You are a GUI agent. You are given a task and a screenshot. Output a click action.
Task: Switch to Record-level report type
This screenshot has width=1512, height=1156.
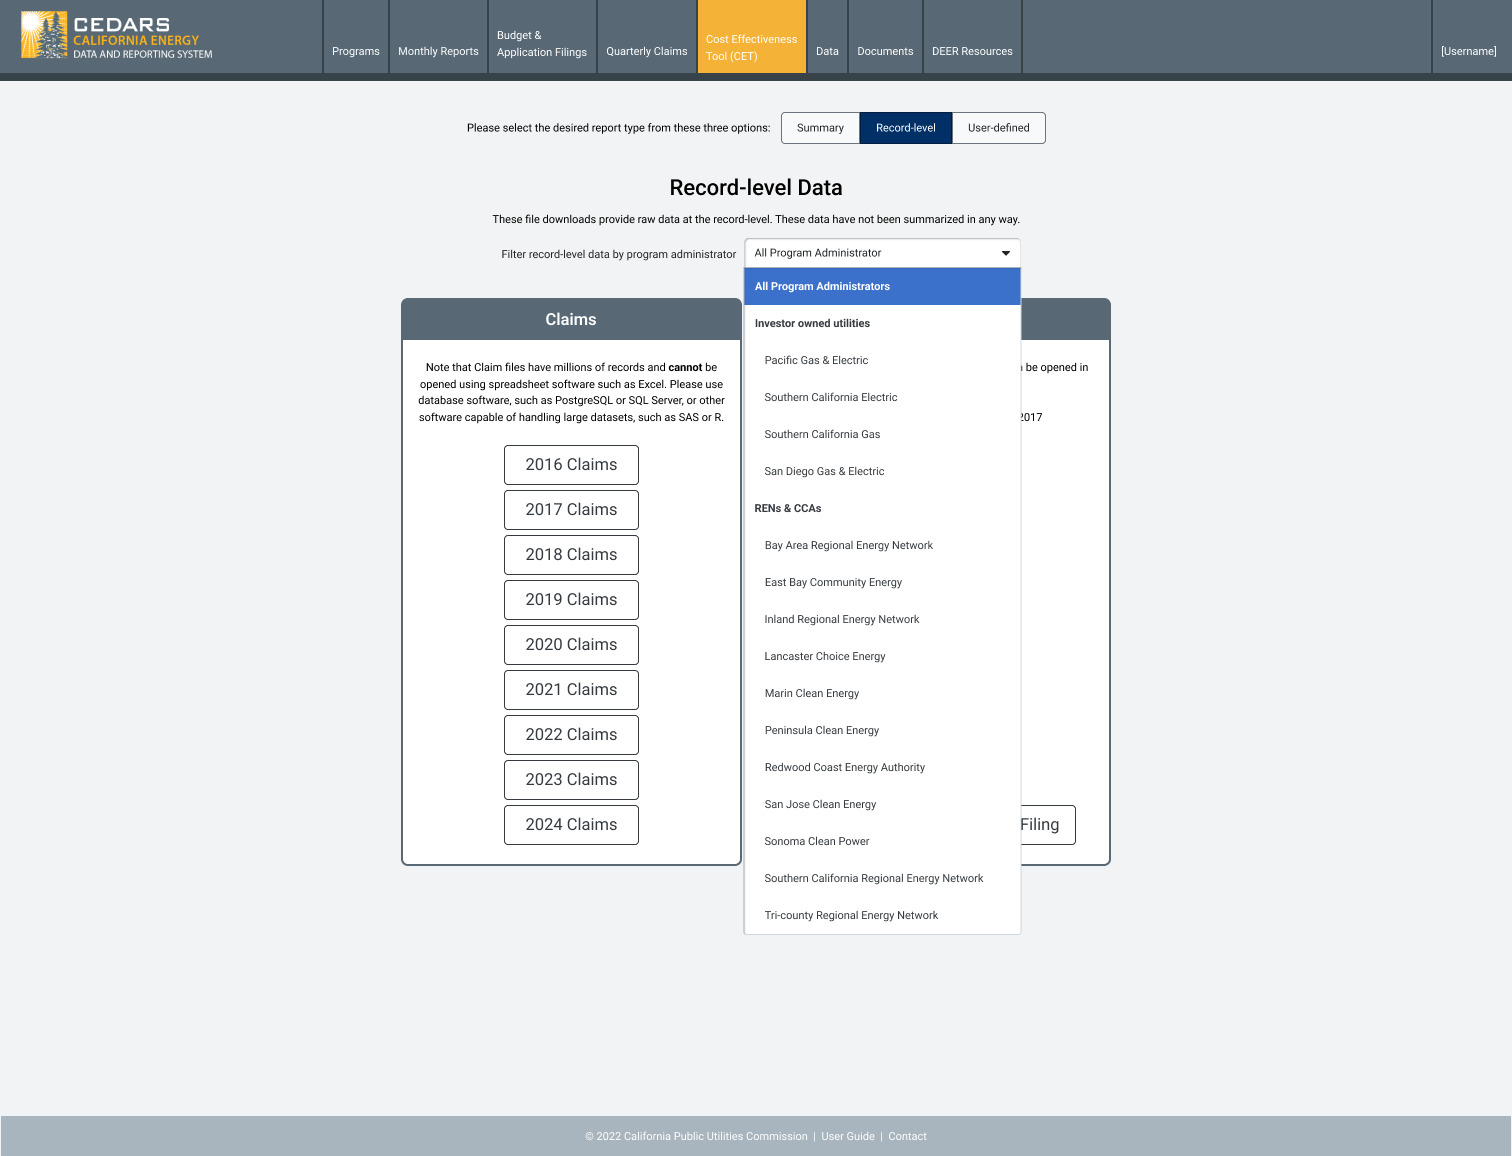905,128
